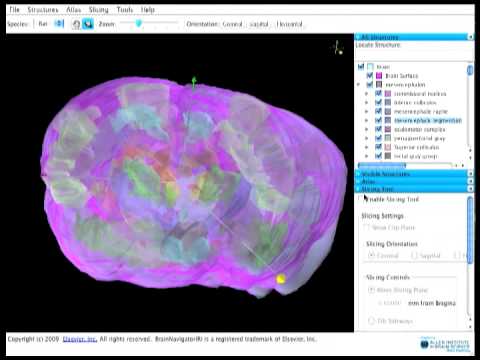Viewport: 480px width, 360px height.
Task: Expand the mesencephalic raphe tree node
Action: click(x=367, y=111)
